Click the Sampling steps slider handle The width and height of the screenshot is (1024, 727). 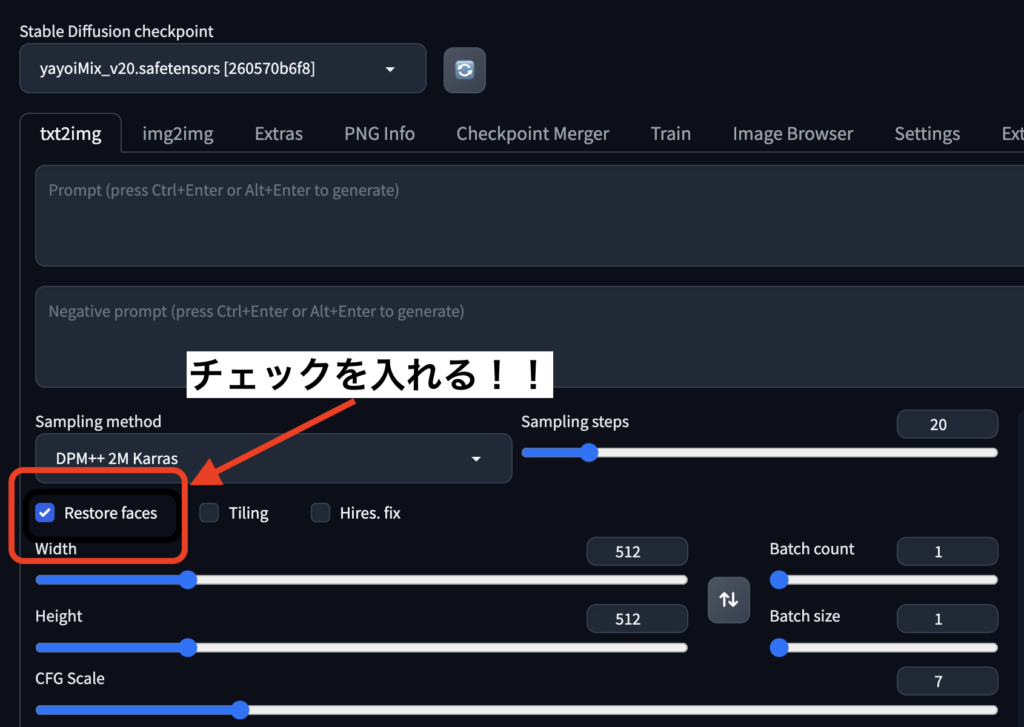(x=588, y=452)
